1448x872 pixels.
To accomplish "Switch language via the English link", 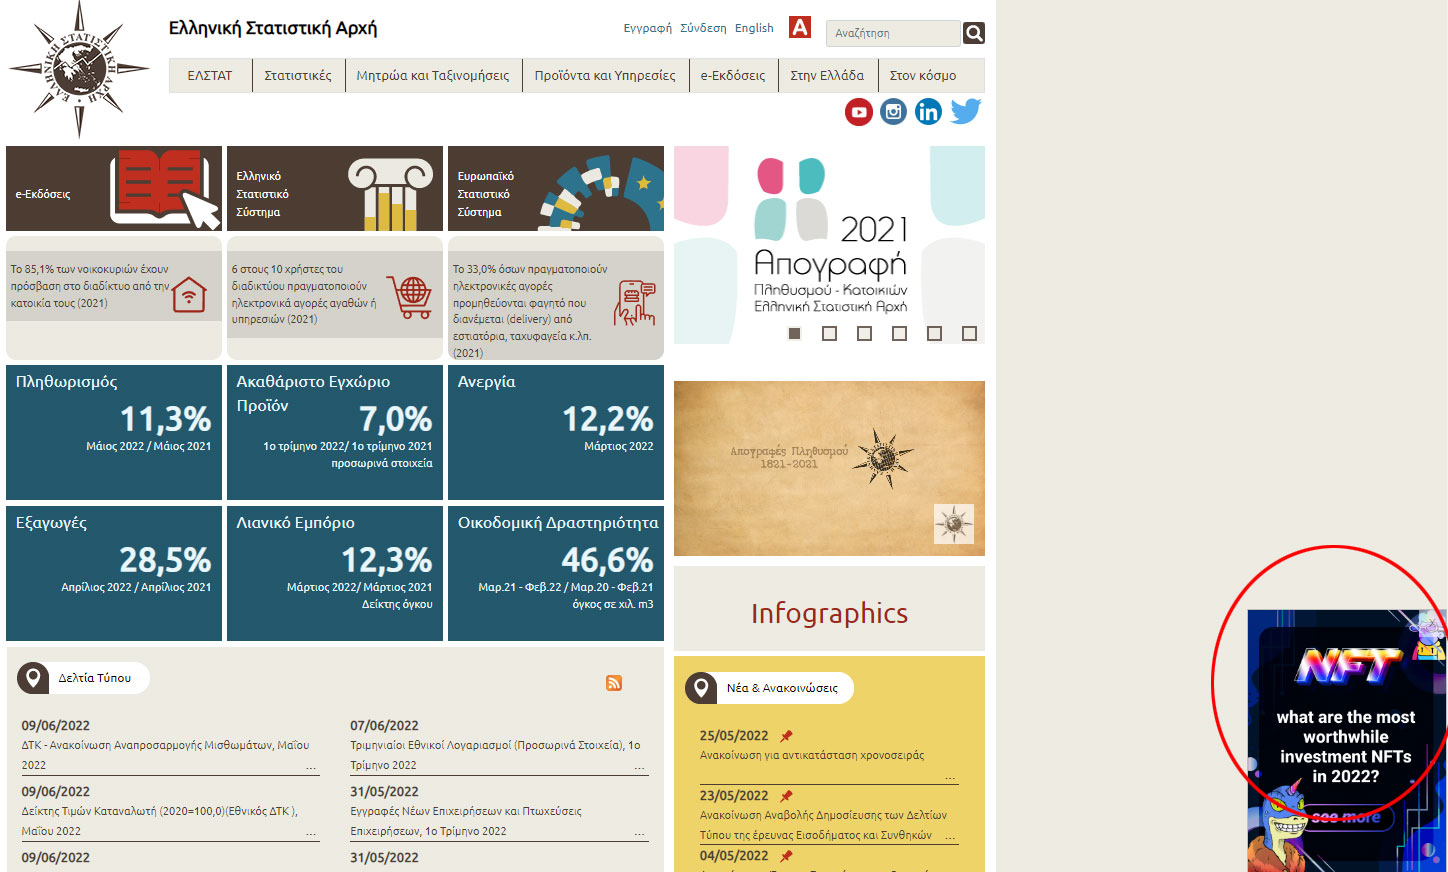I will [754, 28].
